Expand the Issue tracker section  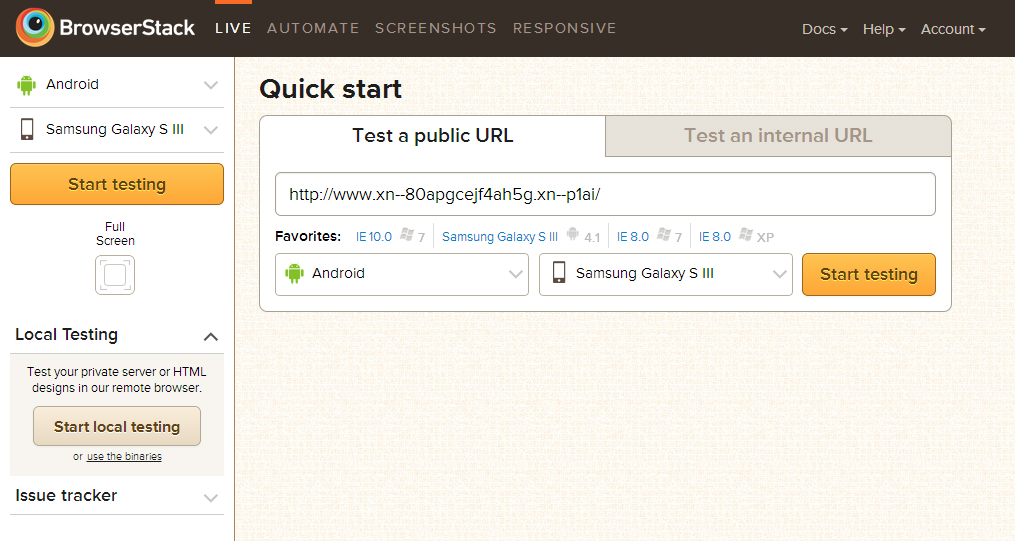[x=117, y=496]
